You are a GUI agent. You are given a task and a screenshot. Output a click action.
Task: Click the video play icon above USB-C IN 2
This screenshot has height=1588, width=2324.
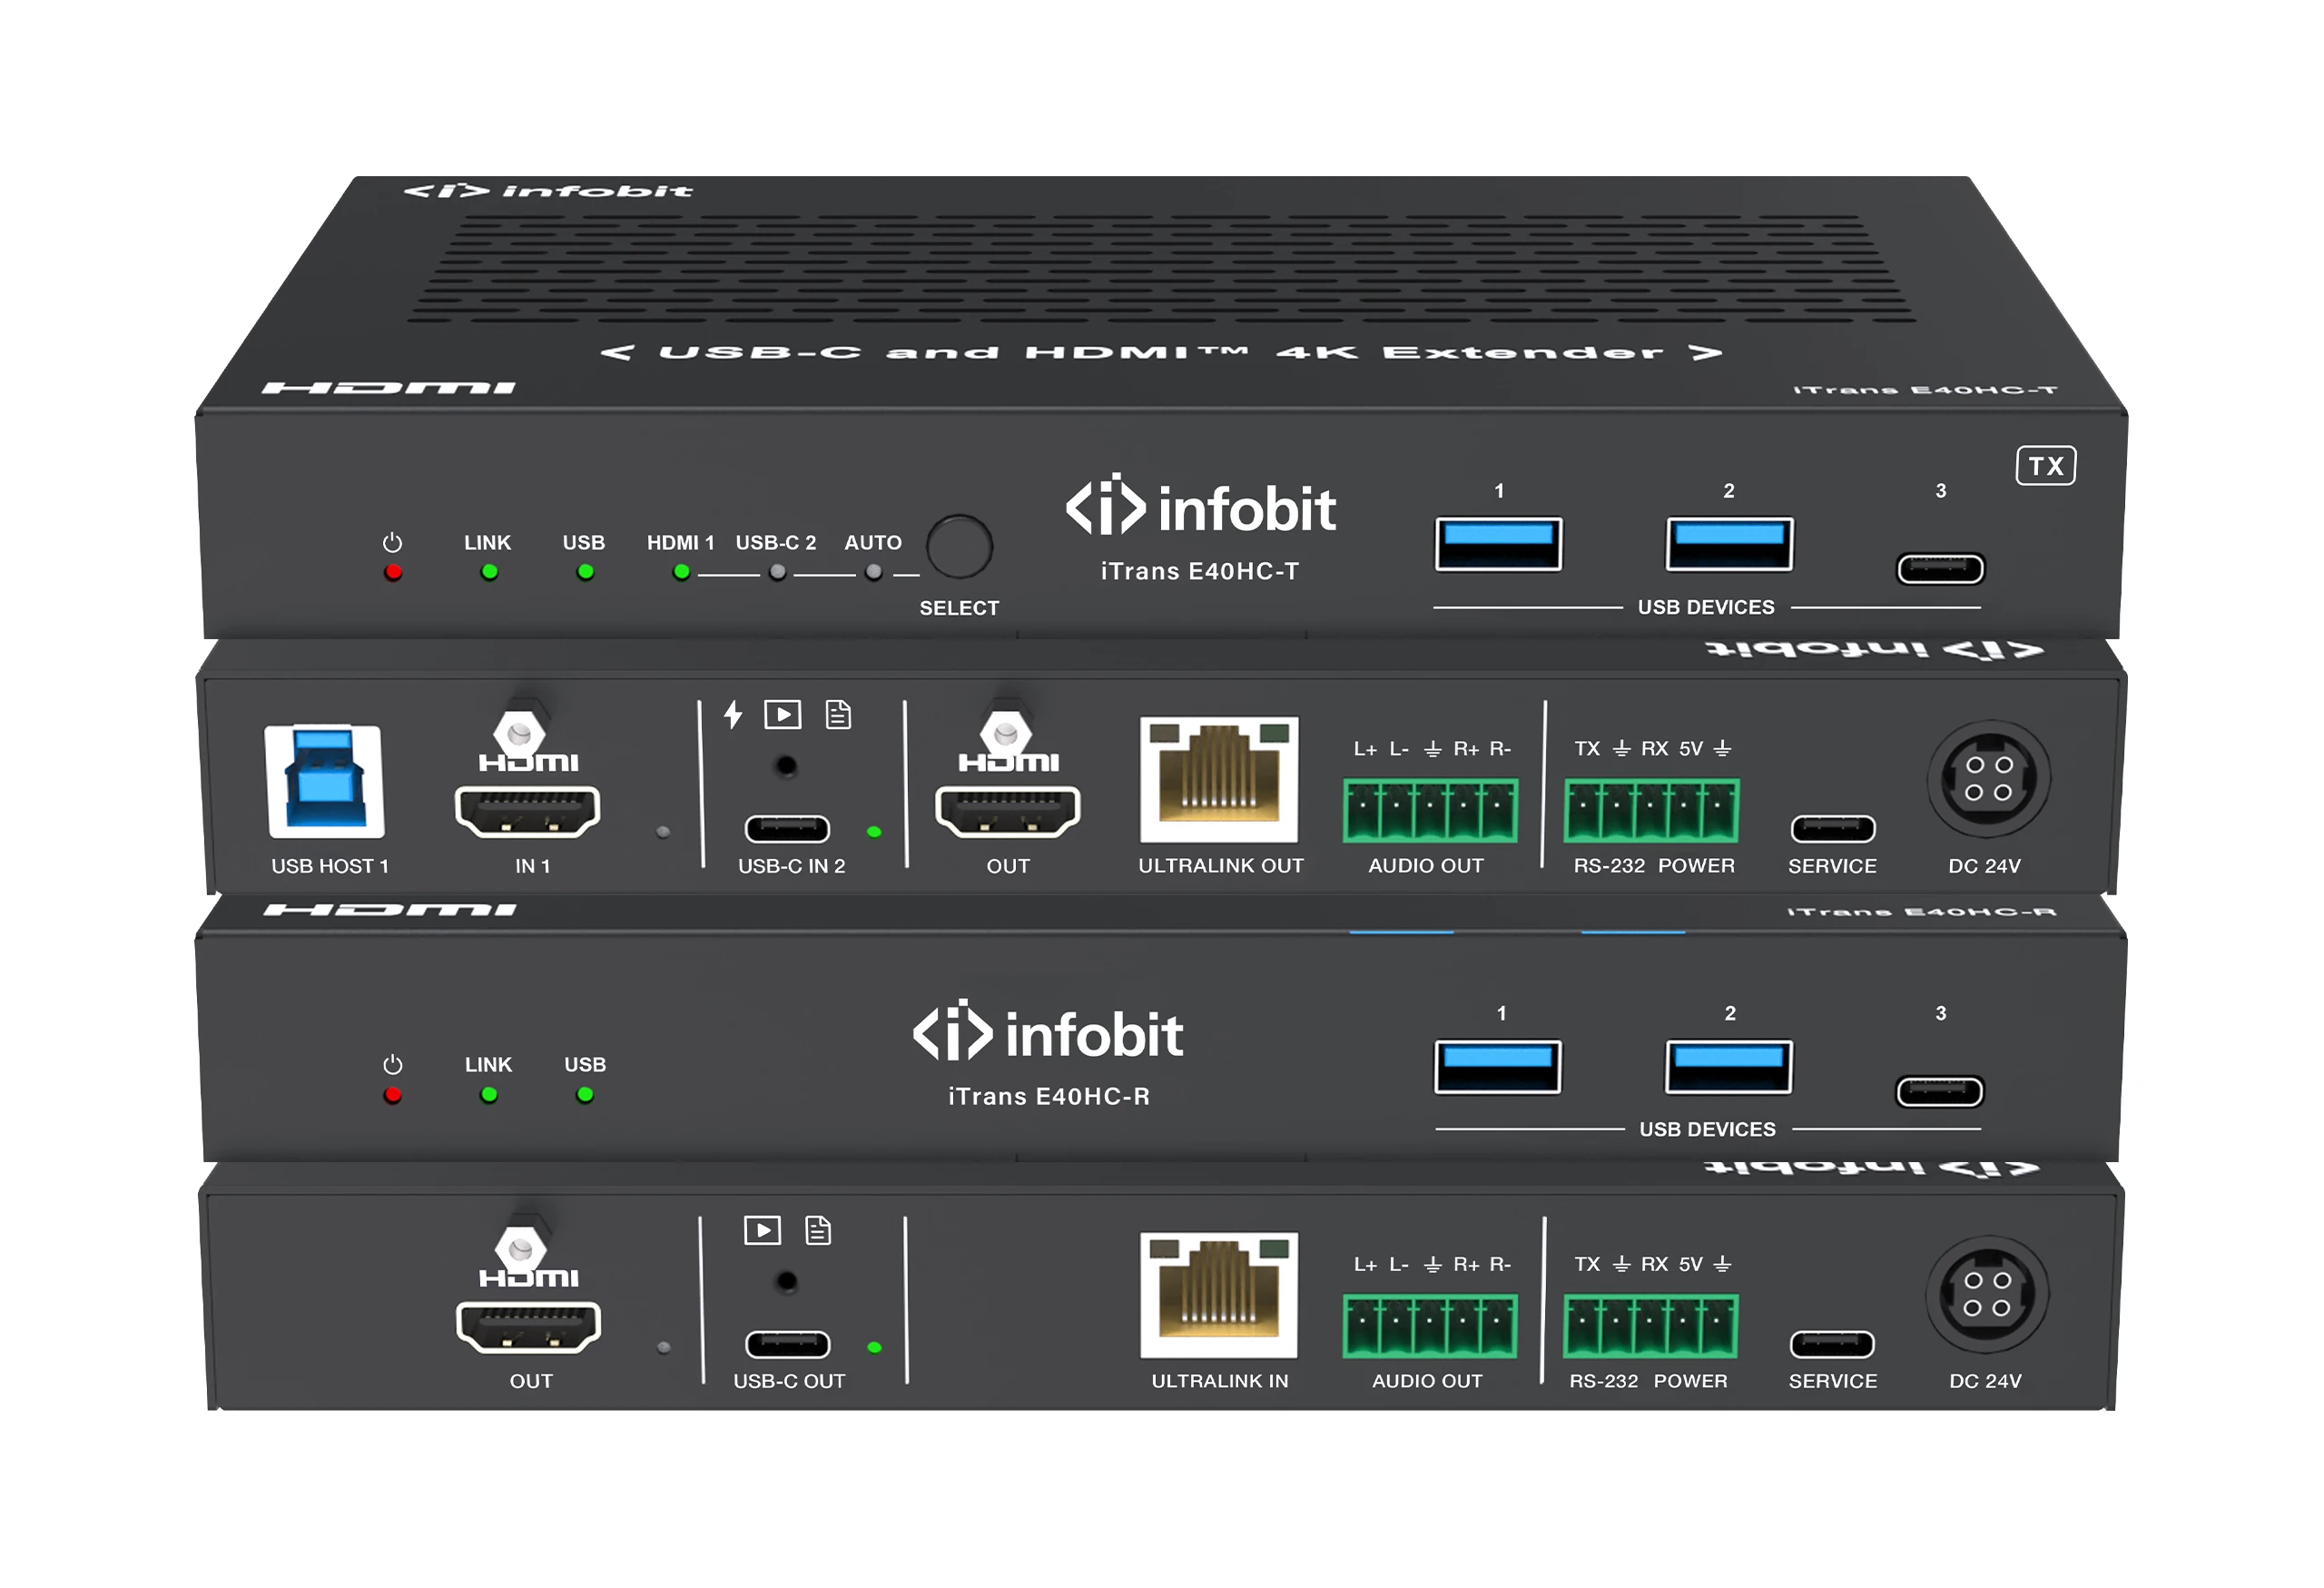(782, 714)
